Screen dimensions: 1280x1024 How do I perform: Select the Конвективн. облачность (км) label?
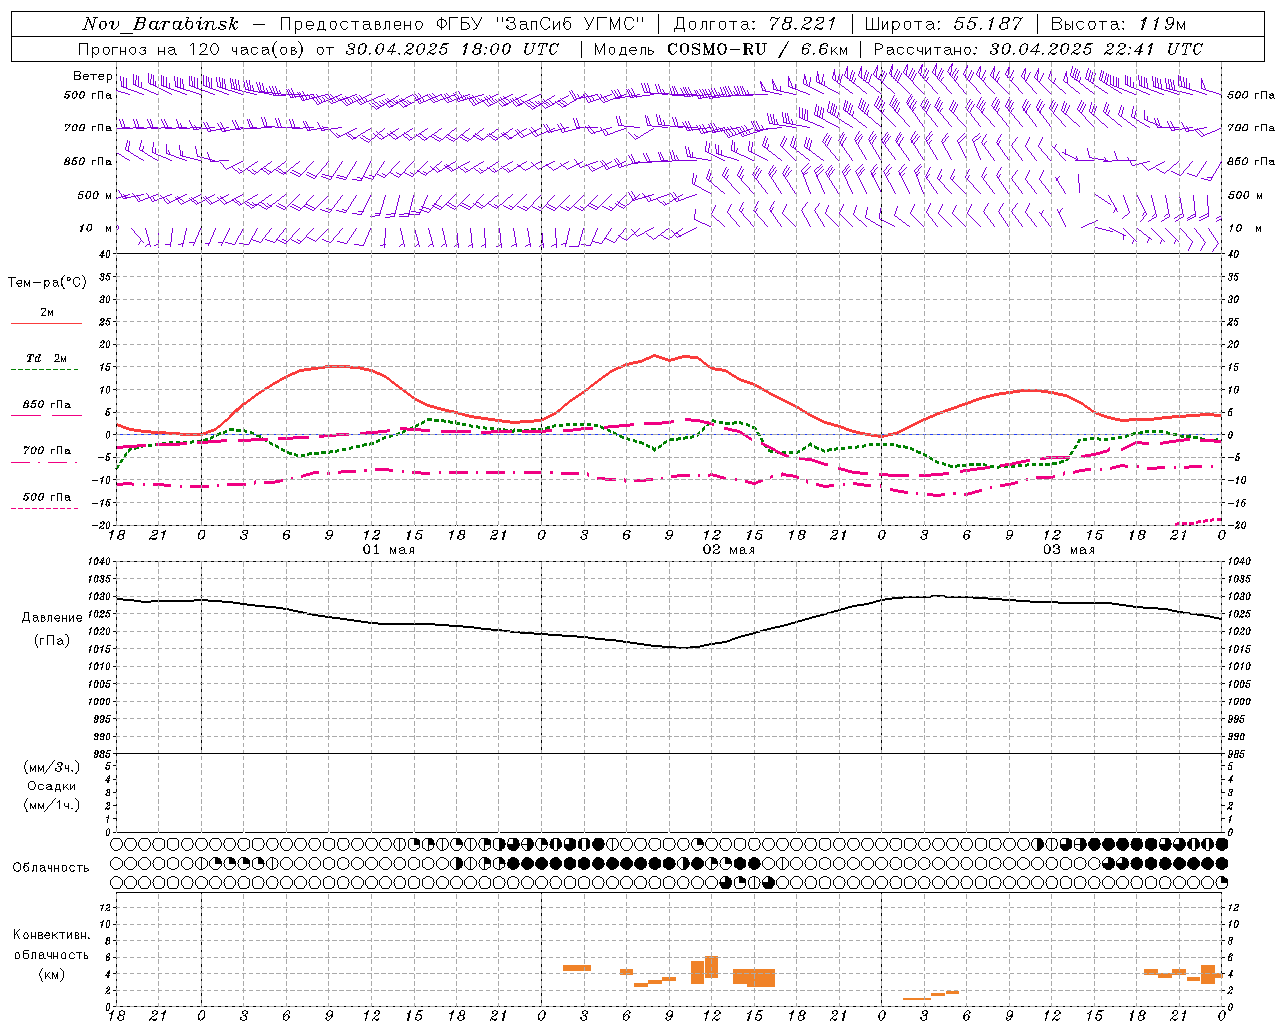click(x=51, y=954)
